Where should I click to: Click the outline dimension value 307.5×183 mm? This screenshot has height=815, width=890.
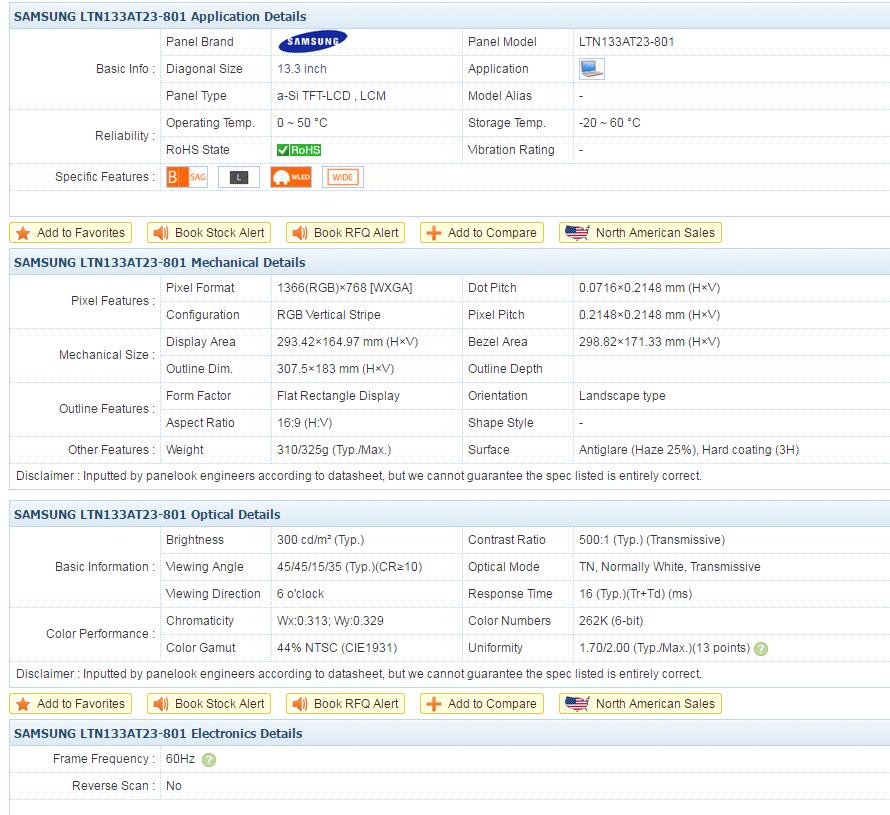(335, 369)
